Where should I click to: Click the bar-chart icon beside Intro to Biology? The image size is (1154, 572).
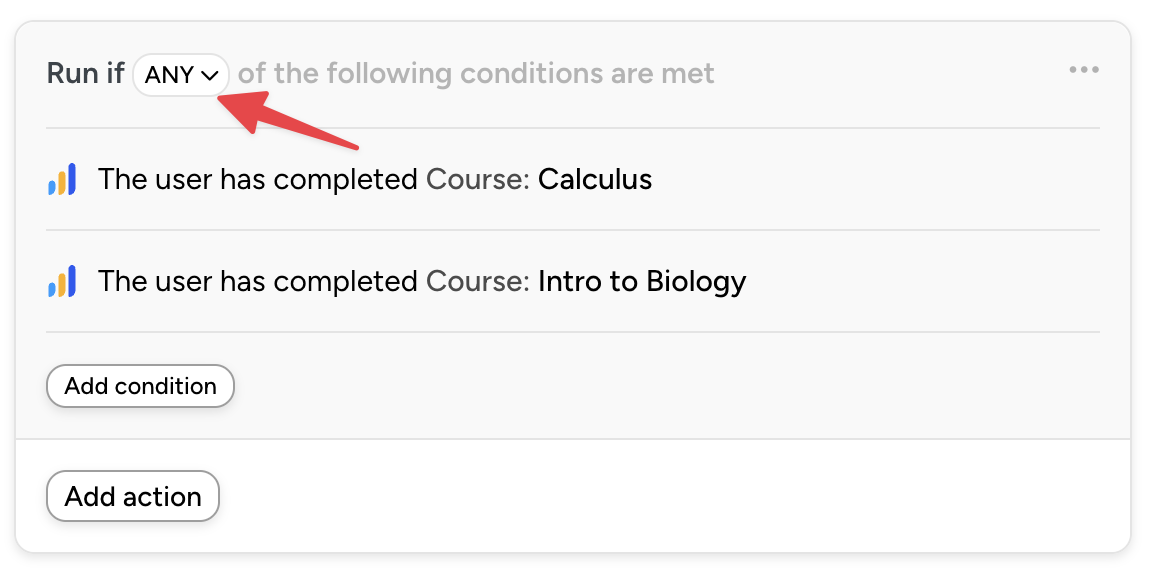point(62,282)
